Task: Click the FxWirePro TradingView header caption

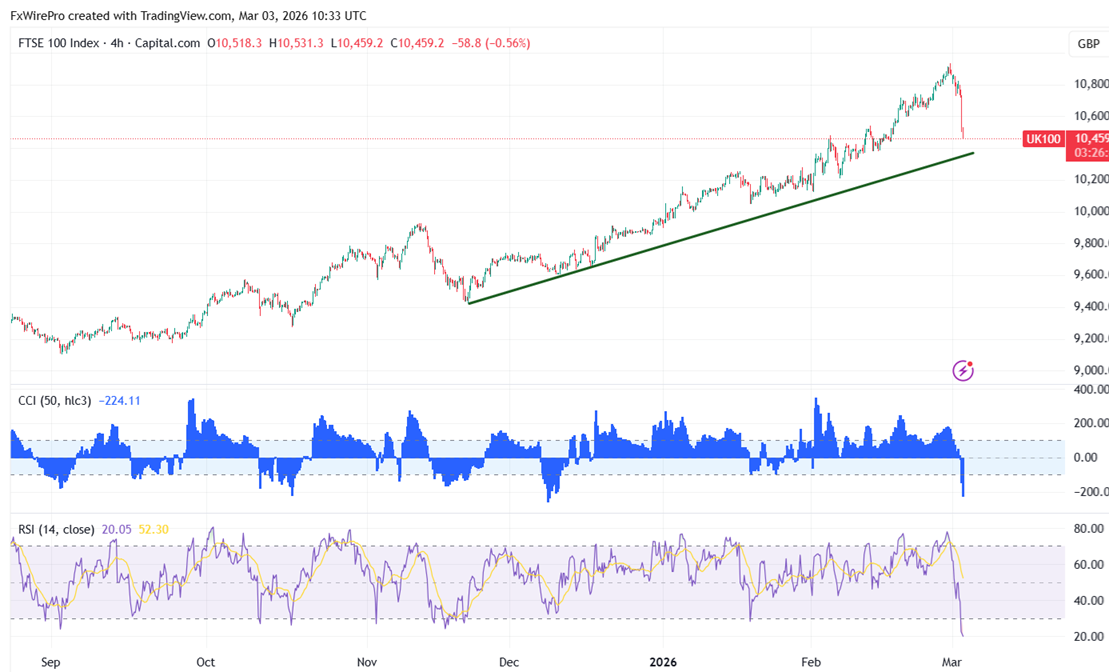Action: 188,16
